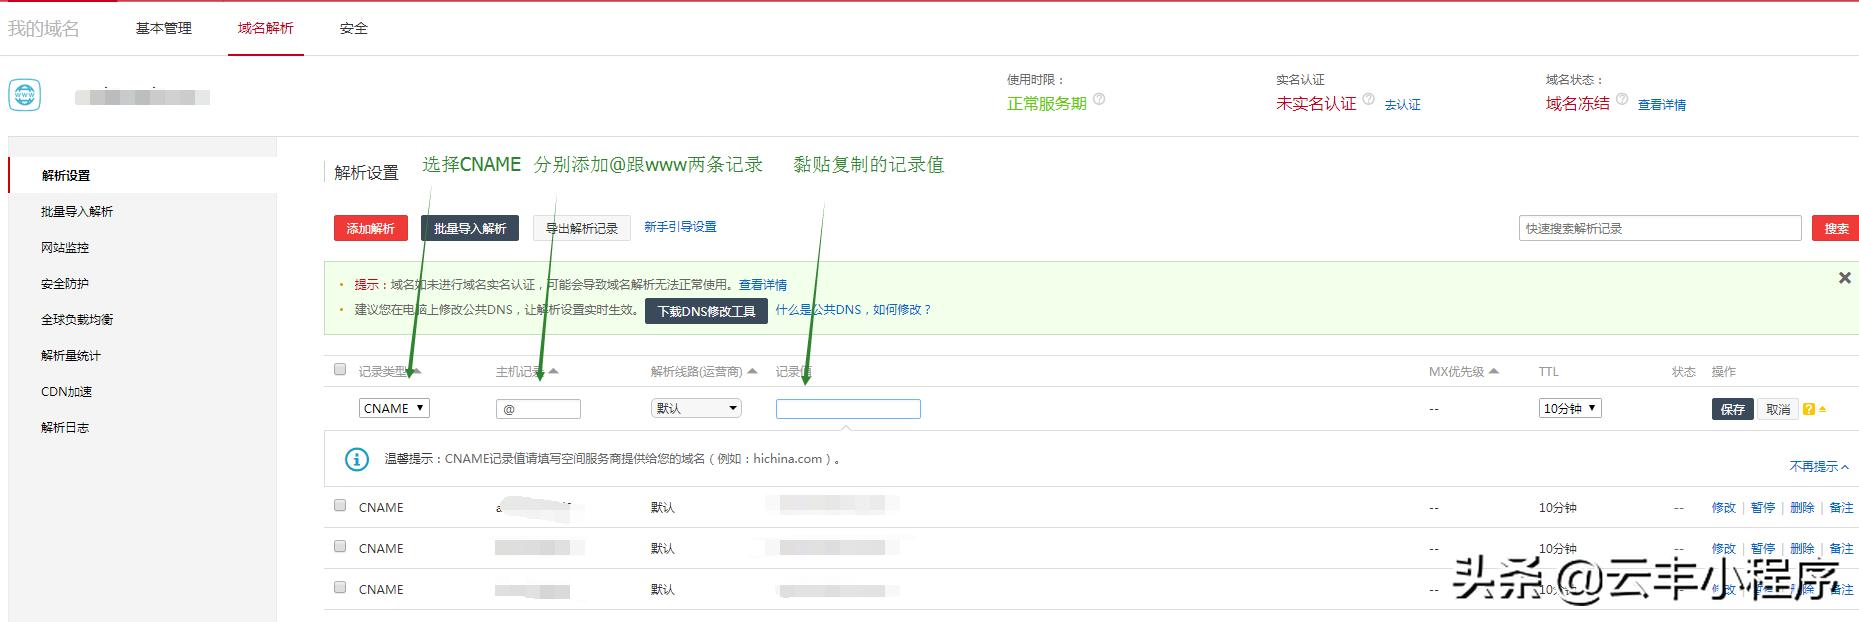Click 备注 on the second CNAME row
This screenshot has width=1859, height=622.
click(x=1841, y=548)
